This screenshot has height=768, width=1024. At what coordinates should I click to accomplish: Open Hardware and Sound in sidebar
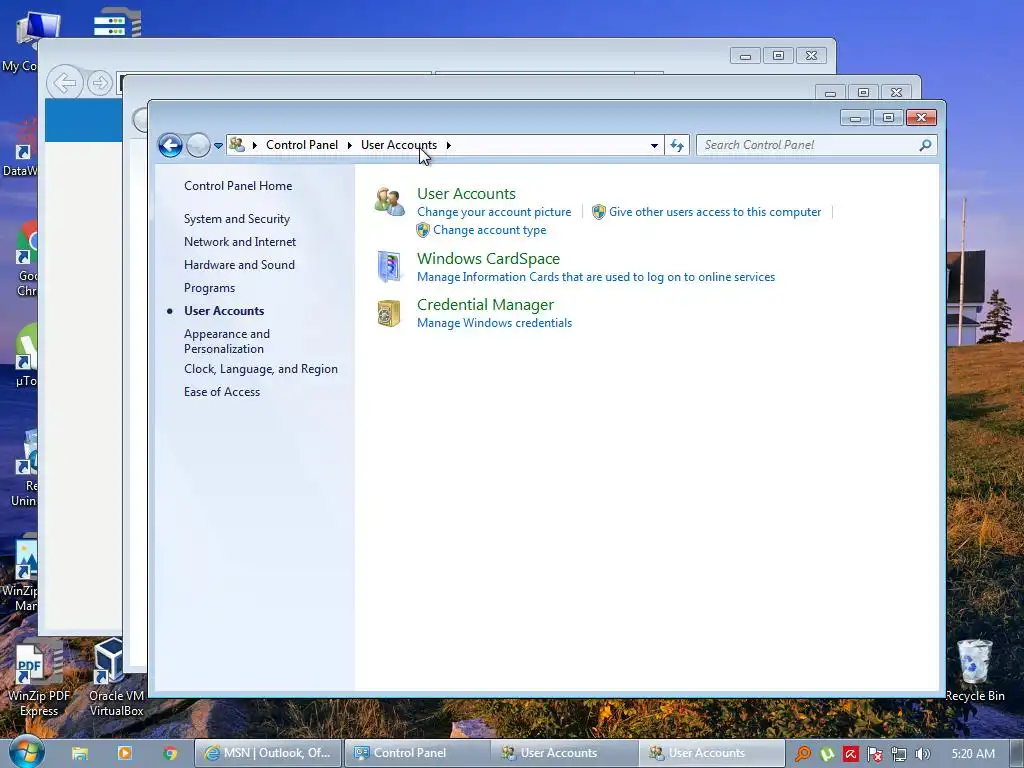point(239,264)
